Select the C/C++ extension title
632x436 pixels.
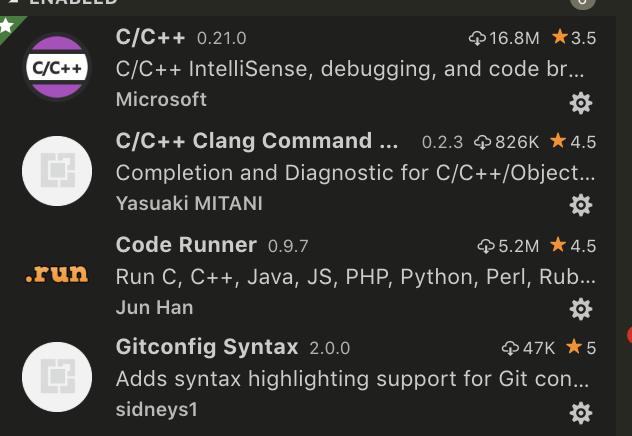152,38
